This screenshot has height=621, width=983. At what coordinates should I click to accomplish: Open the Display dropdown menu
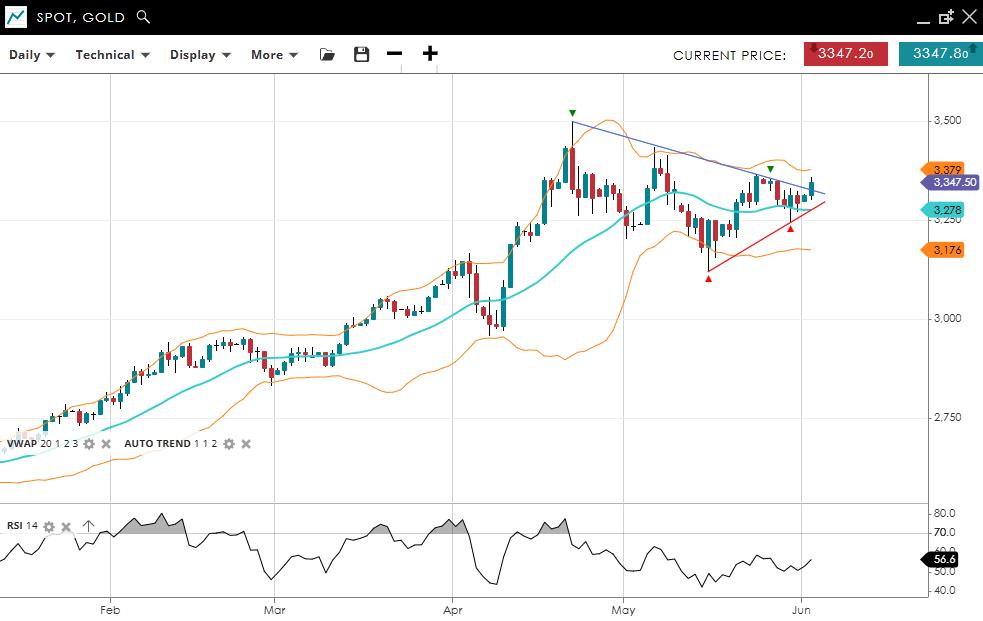click(200, 55)
